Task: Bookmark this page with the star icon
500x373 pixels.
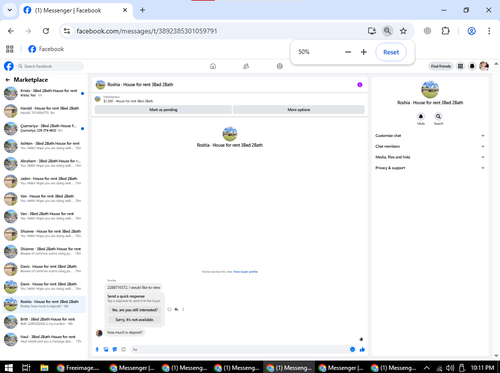Action: coord(403,31)
